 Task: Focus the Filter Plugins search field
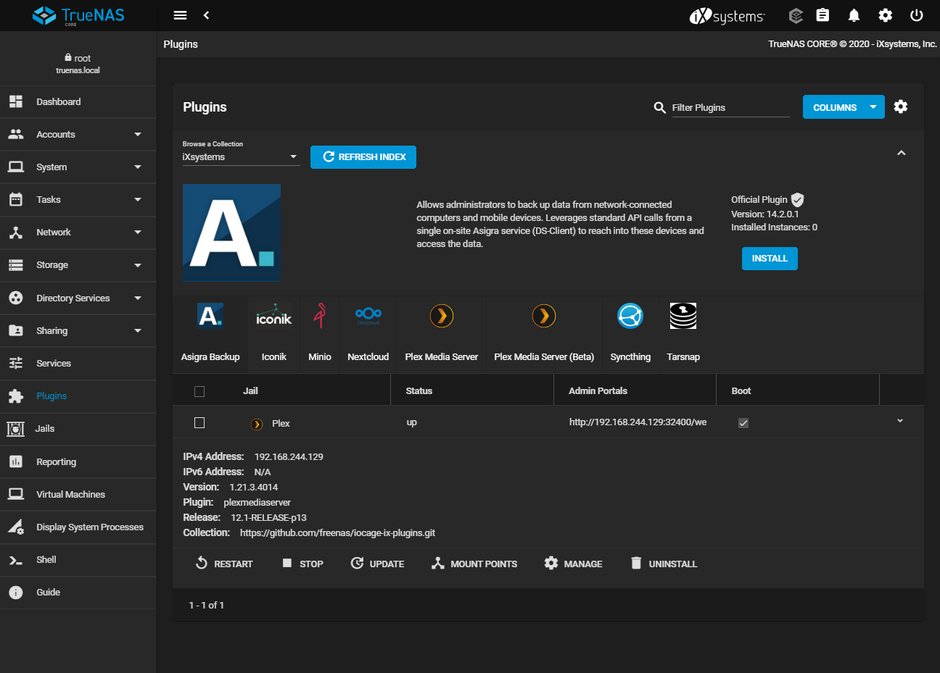click(x=730, y=108)
